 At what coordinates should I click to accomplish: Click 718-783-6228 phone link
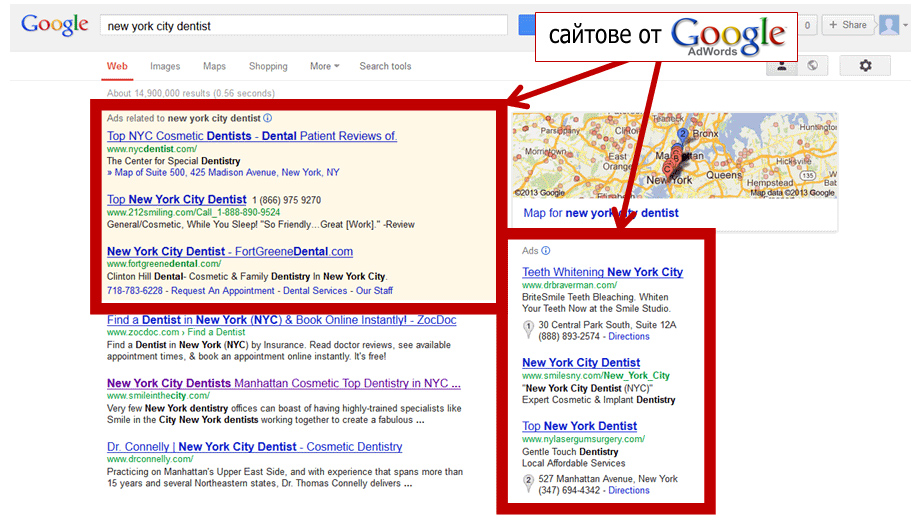[x=135, y=290]
